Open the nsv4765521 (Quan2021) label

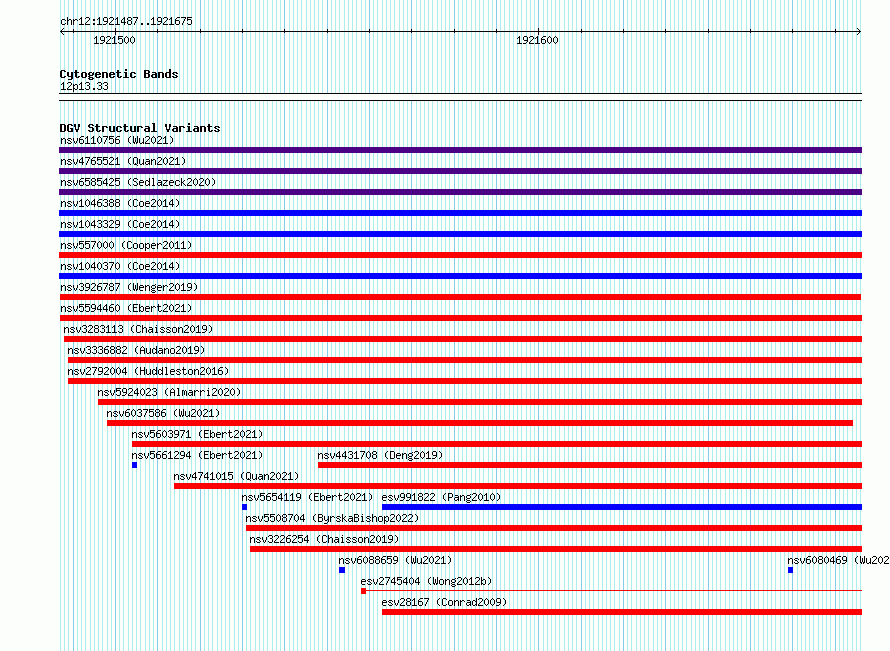(x=123, y=161)
